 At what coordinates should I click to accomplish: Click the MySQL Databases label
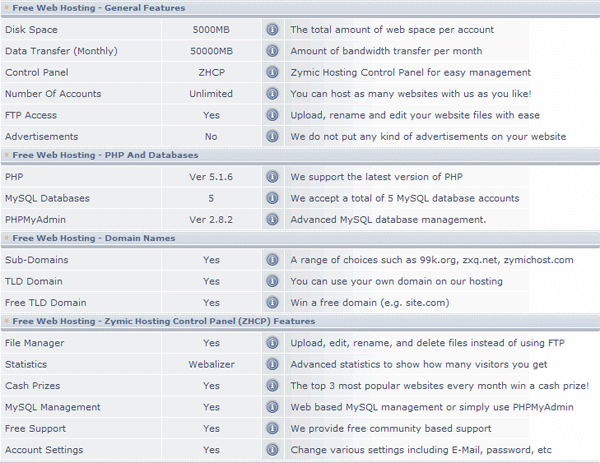pos(47,198)
